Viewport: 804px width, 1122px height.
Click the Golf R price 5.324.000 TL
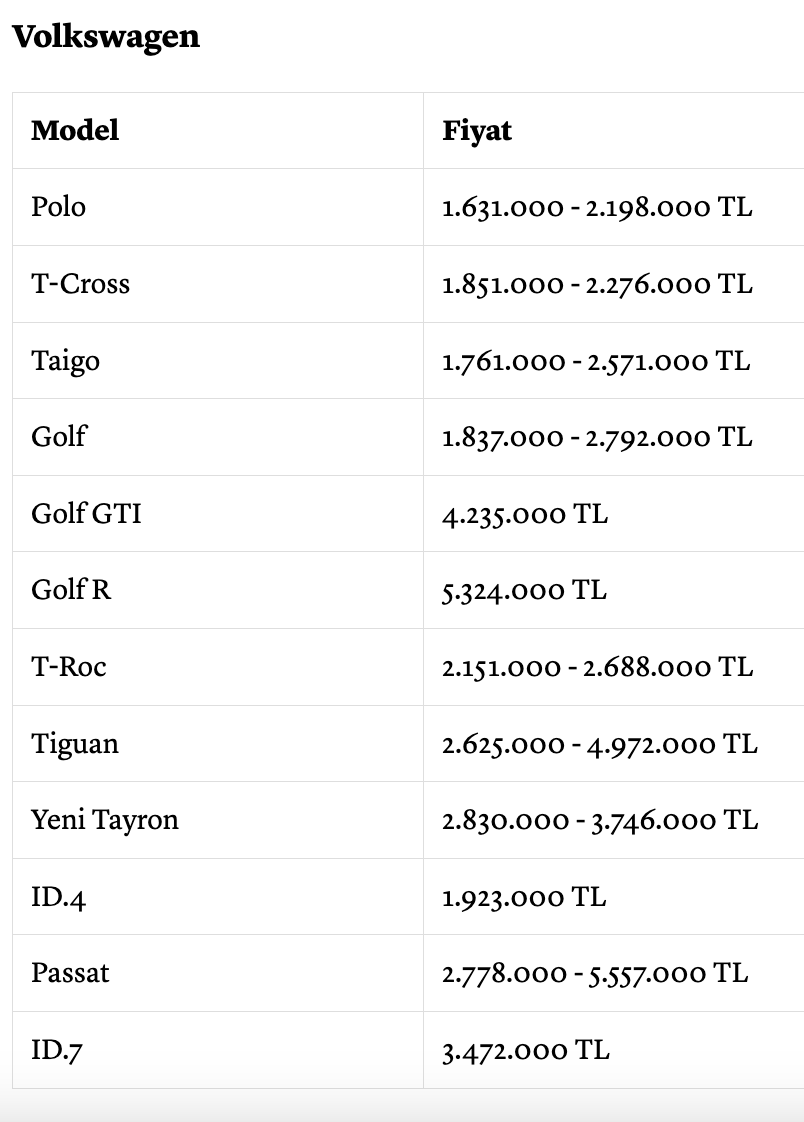coord(524,590)
